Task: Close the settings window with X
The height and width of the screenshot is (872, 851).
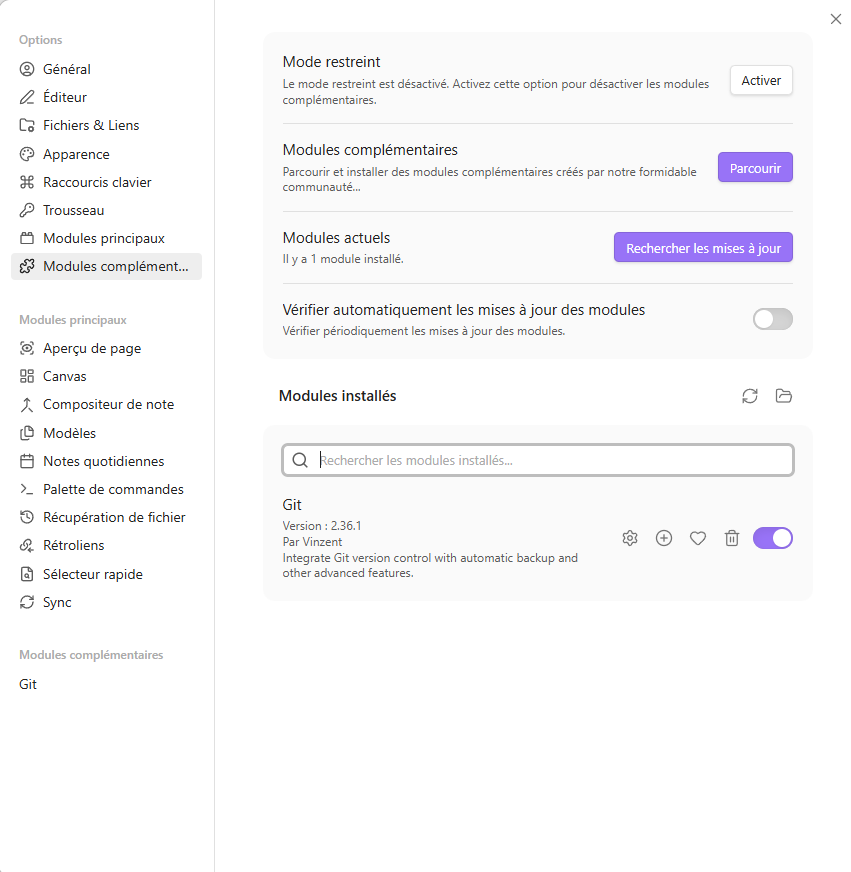Action: (836, 19)
